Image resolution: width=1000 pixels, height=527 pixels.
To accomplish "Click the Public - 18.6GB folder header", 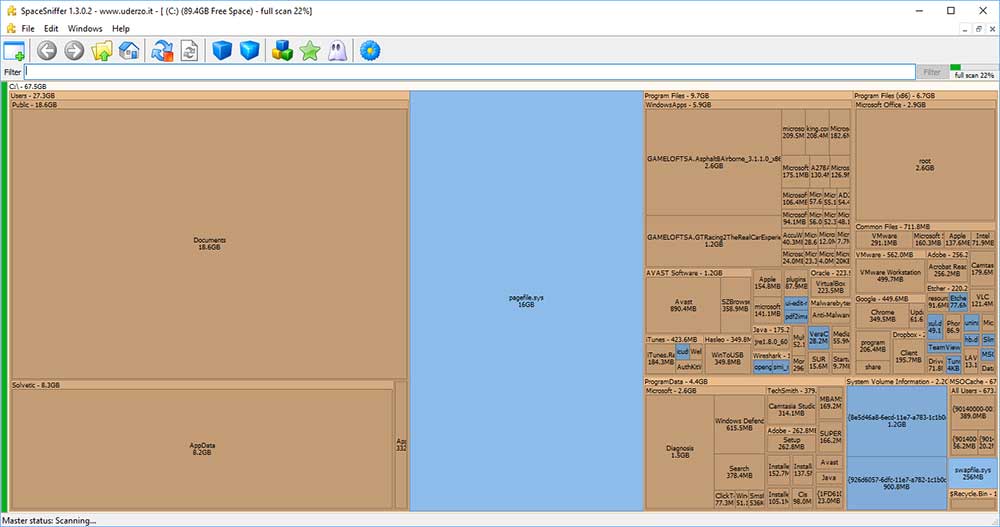I will (x=209, y=105).
